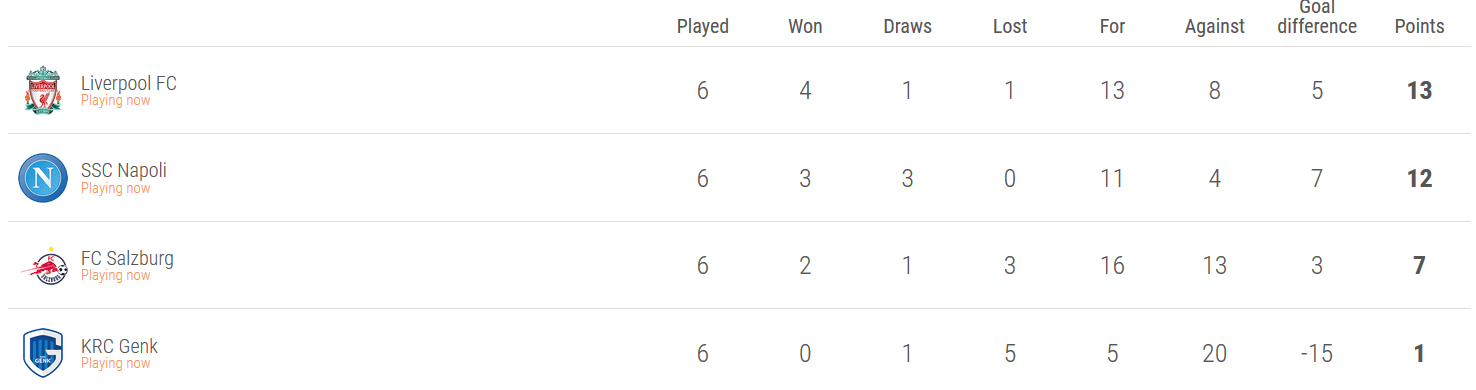
Task: Click 'Playing now' under FC Salzburg
Action: pos(116,275)
